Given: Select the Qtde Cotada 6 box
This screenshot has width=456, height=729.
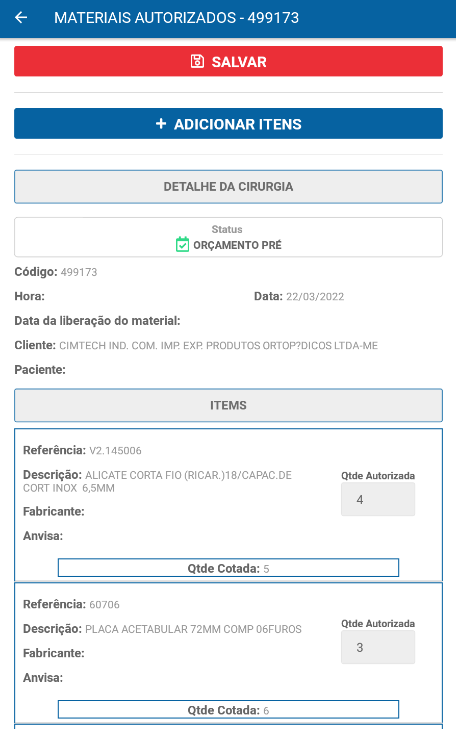Looking at the screenshot, I should [228, 710].
